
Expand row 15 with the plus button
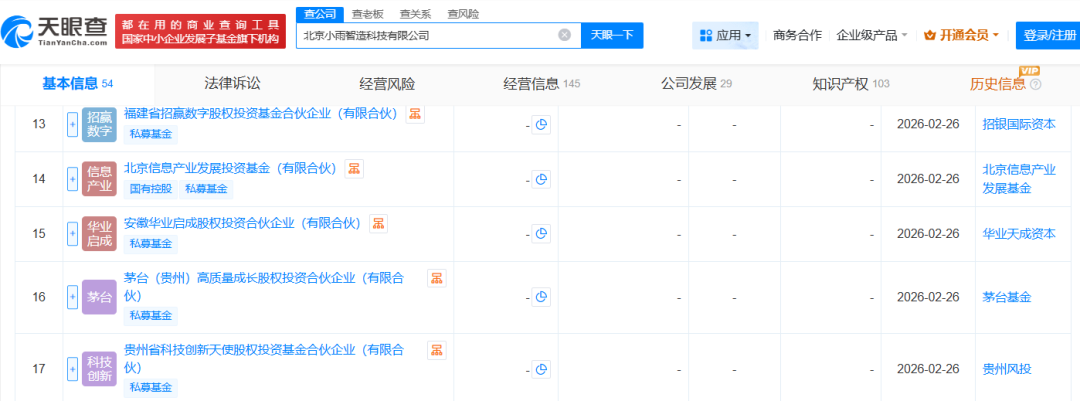pyautogui.click(x=72, y=234)
